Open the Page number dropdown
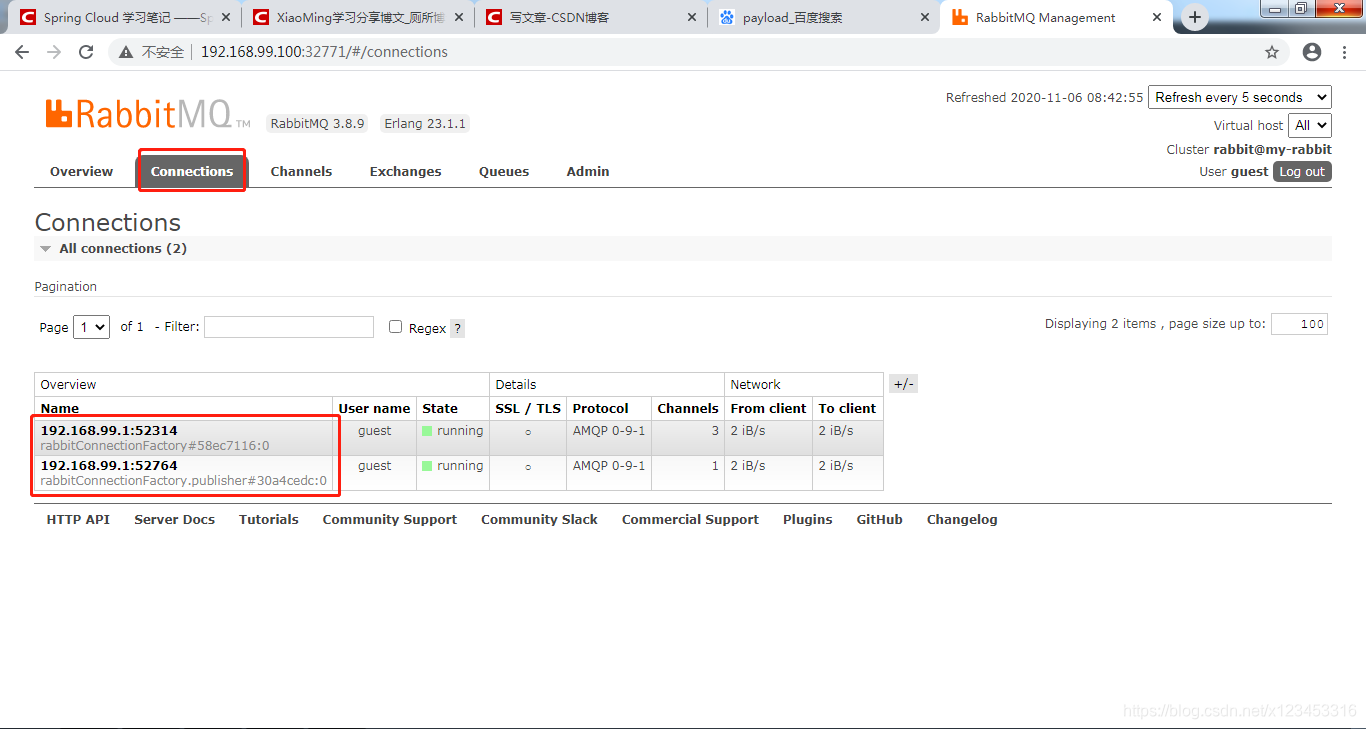The width and height of the screenshot is (1366, 729). click(92, 327)
